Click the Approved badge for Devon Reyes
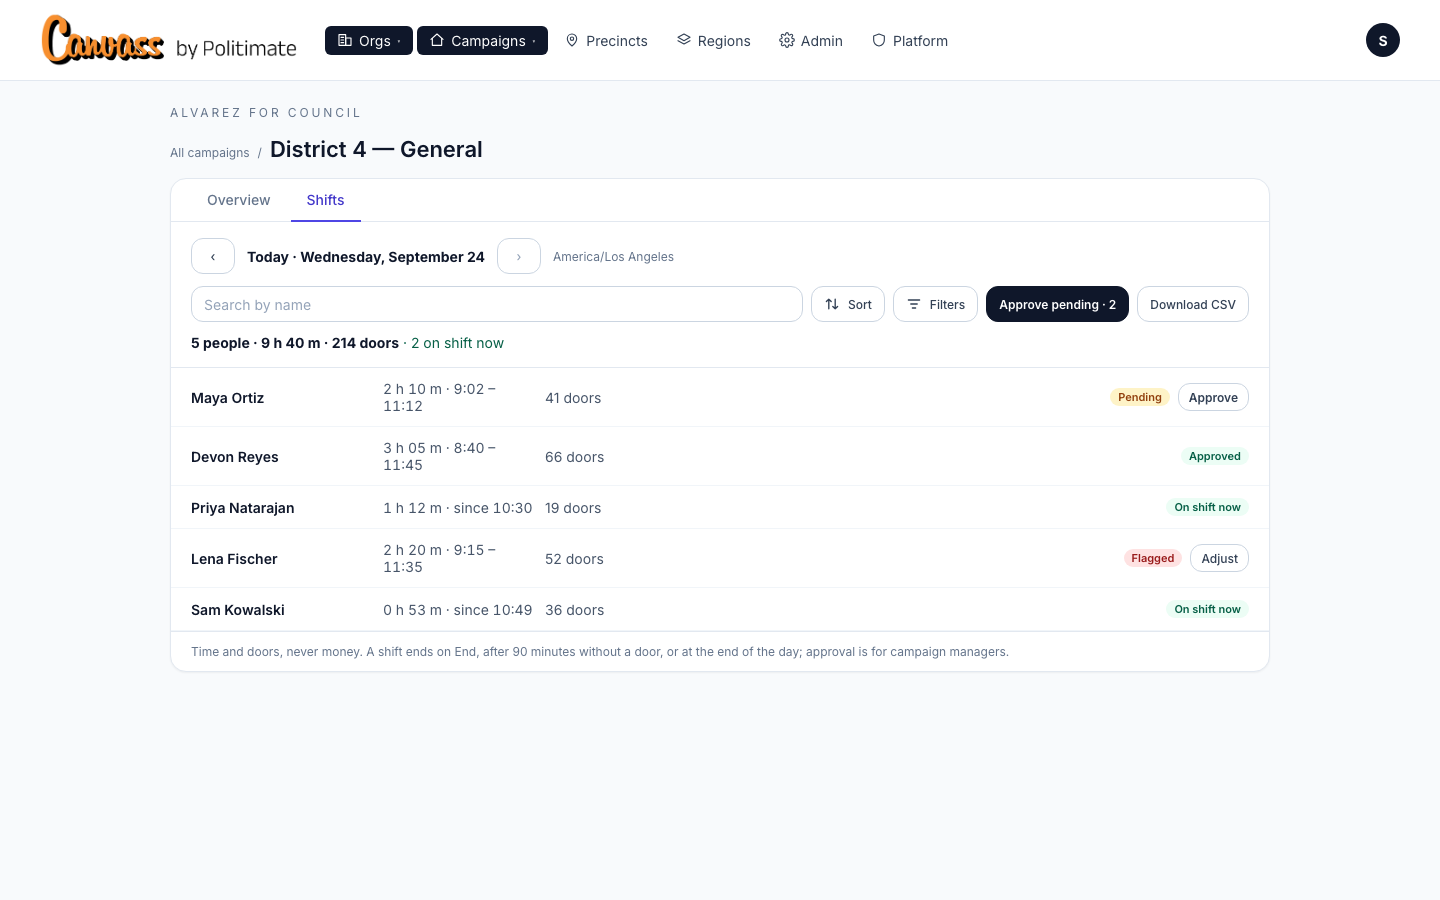This screenshot has width=1440, height=900. [x=1215, y=456]
